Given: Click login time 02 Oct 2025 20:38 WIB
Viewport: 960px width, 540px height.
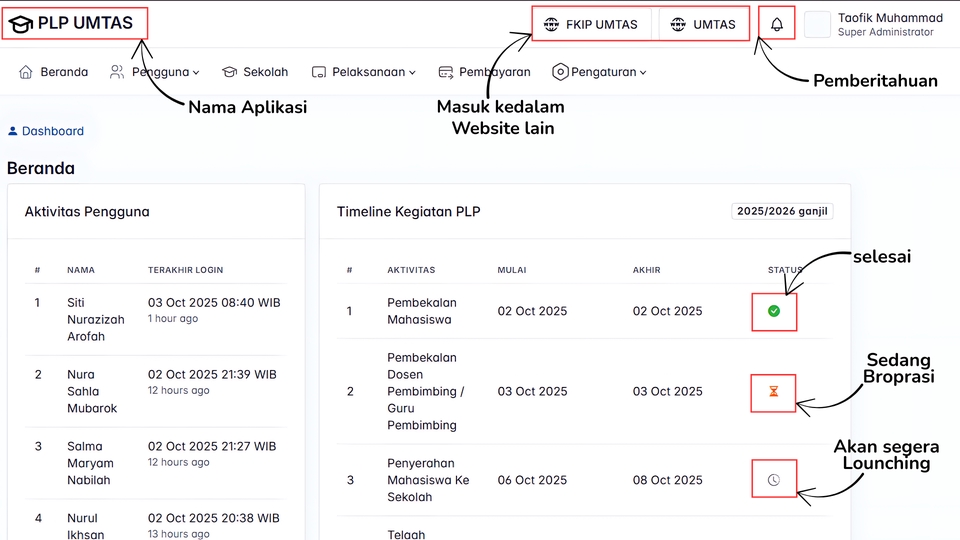Looking at the screenshot, I should pos(213,518).
